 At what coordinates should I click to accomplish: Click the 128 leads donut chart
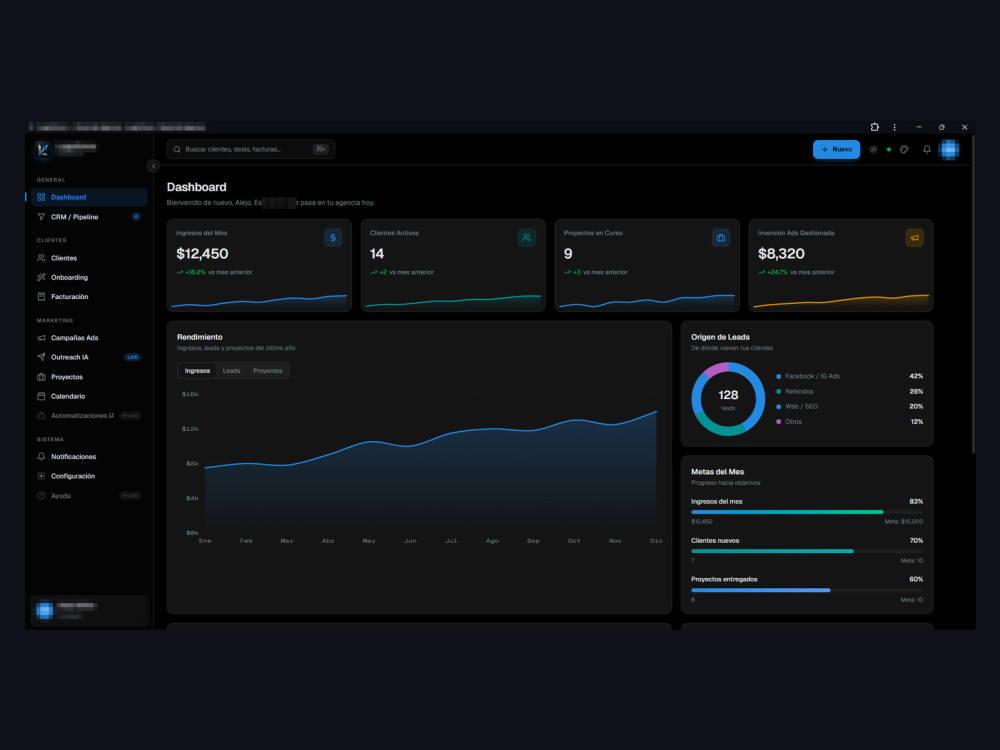728,399
